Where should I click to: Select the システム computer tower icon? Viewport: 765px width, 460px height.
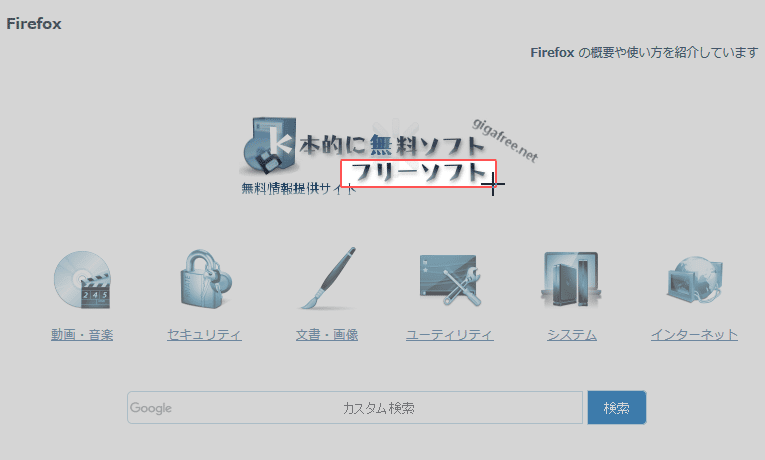pos(571,280)
